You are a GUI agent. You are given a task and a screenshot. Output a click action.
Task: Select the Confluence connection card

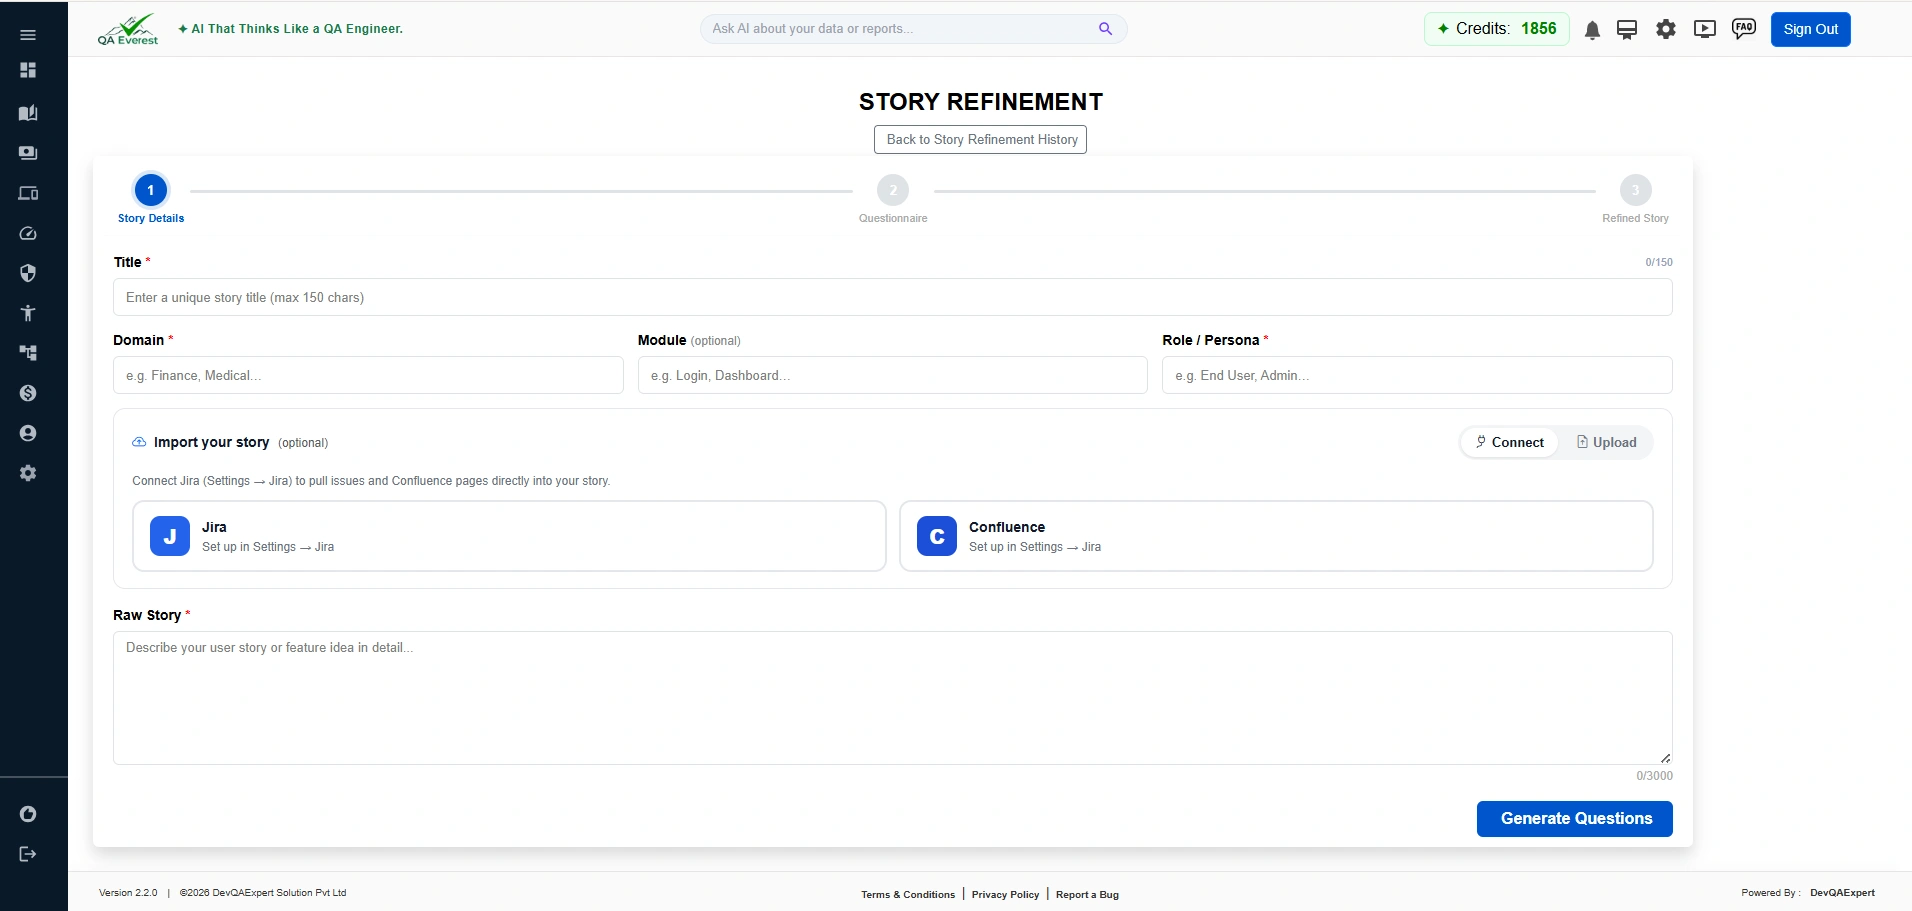1276,536
